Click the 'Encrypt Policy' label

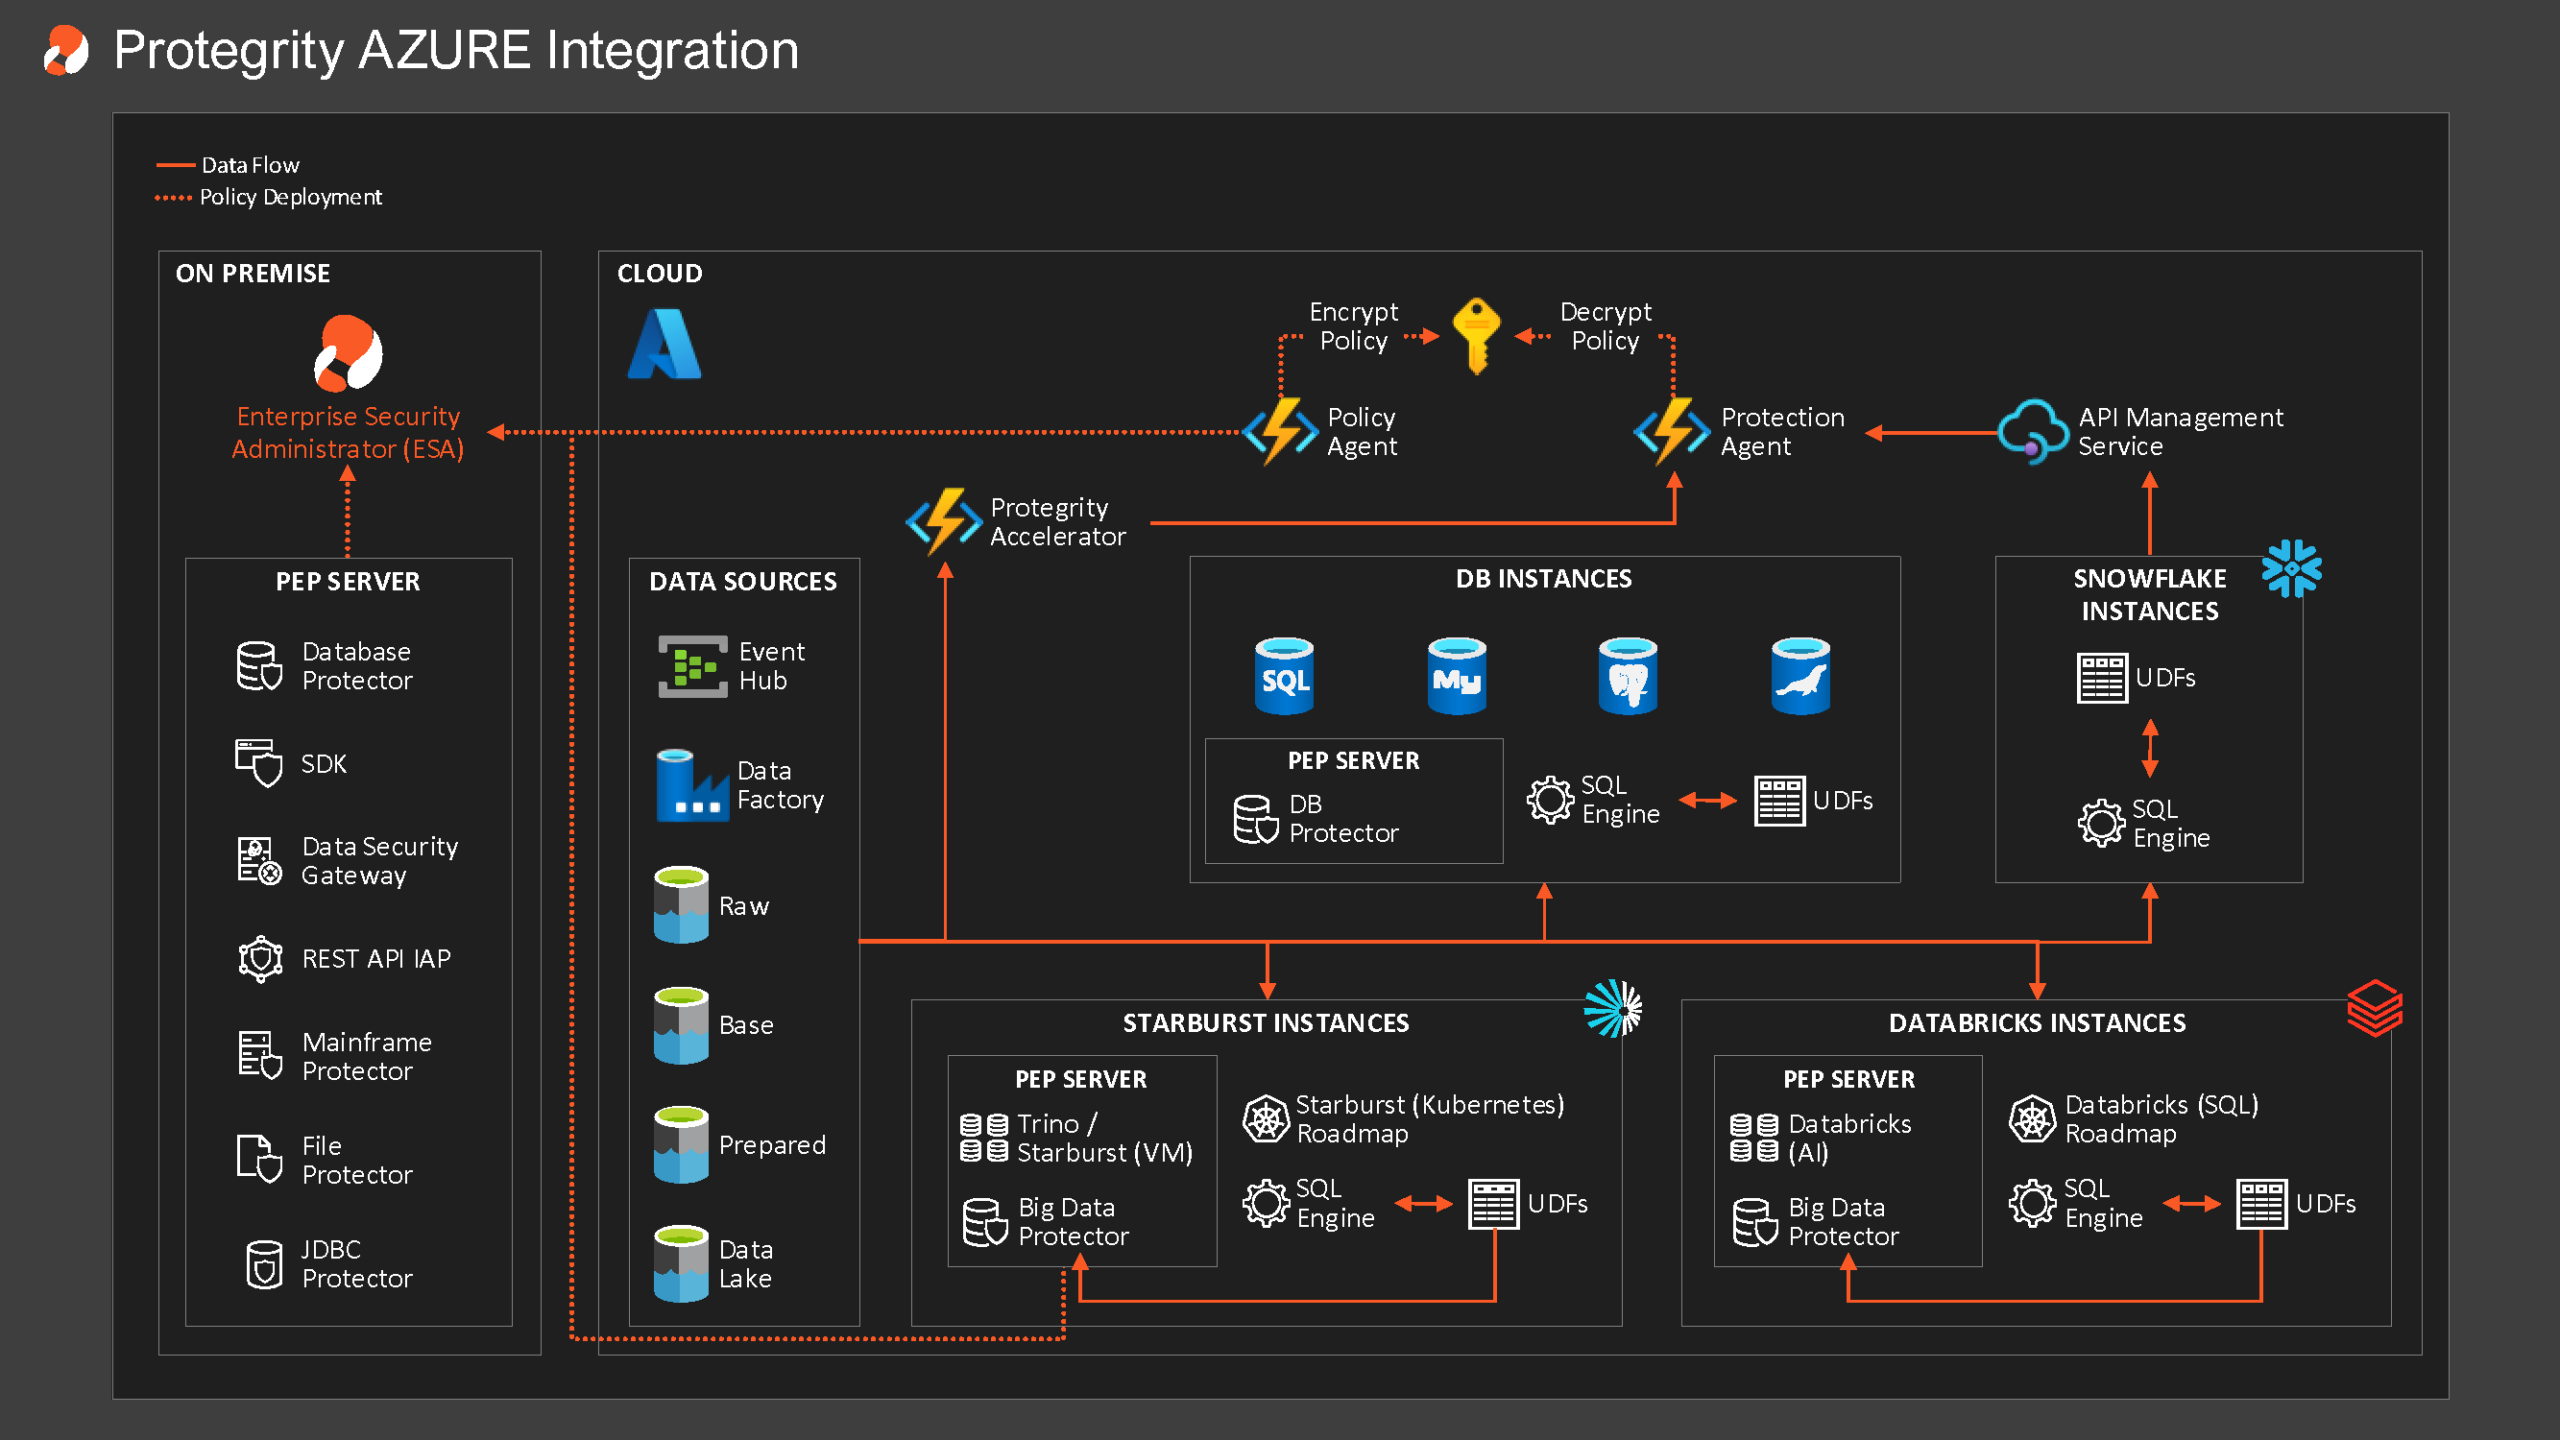1354,326
